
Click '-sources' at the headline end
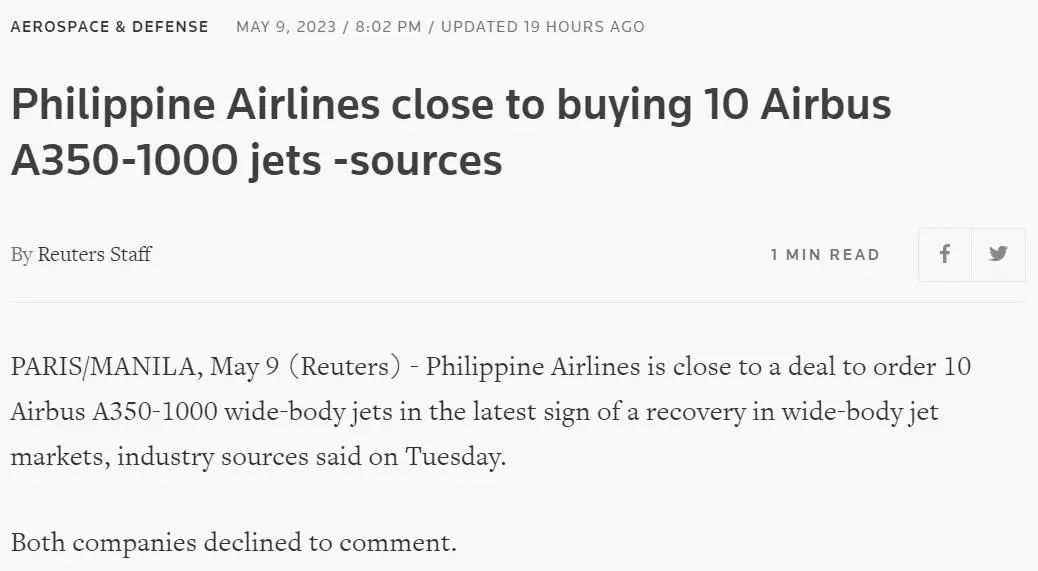pyautogui.click(x=418, y=160)
